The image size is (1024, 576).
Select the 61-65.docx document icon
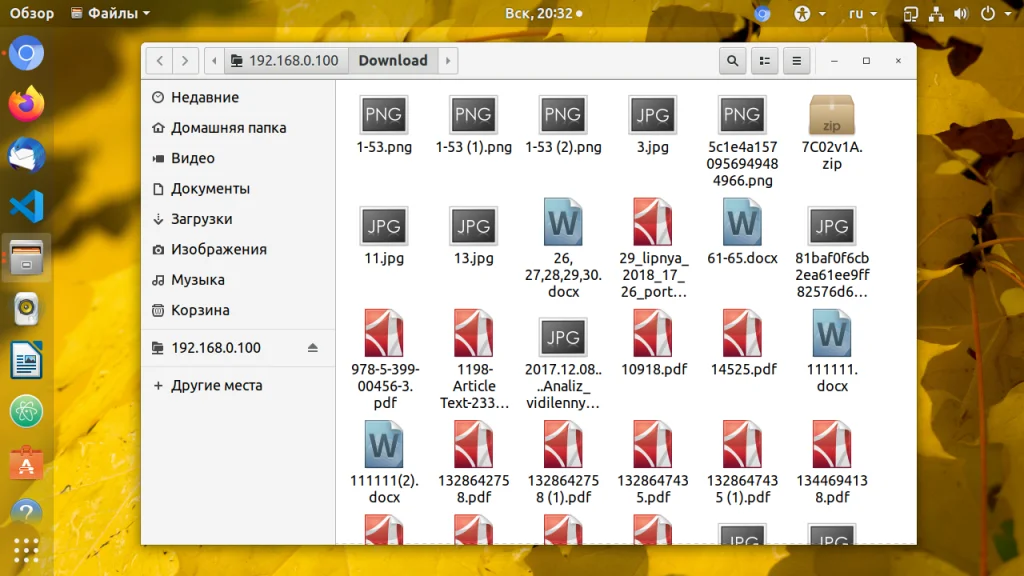point(742,222)
